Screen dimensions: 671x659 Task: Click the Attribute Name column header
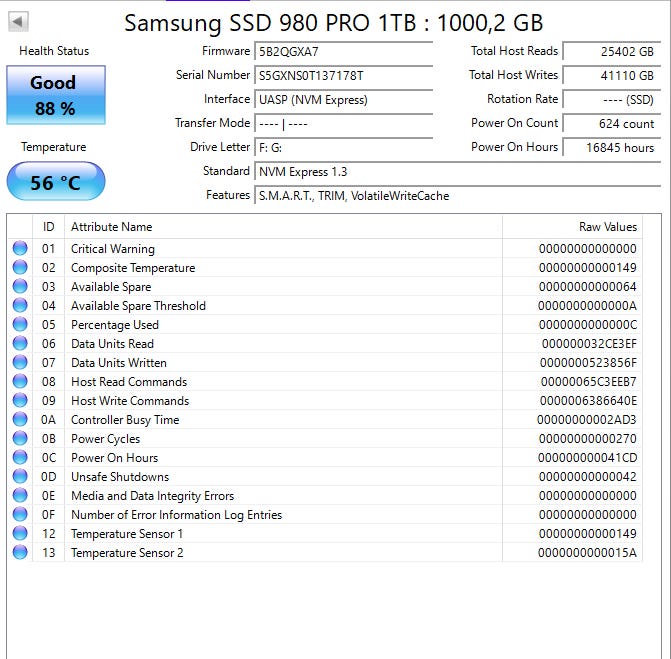(283, 226)
